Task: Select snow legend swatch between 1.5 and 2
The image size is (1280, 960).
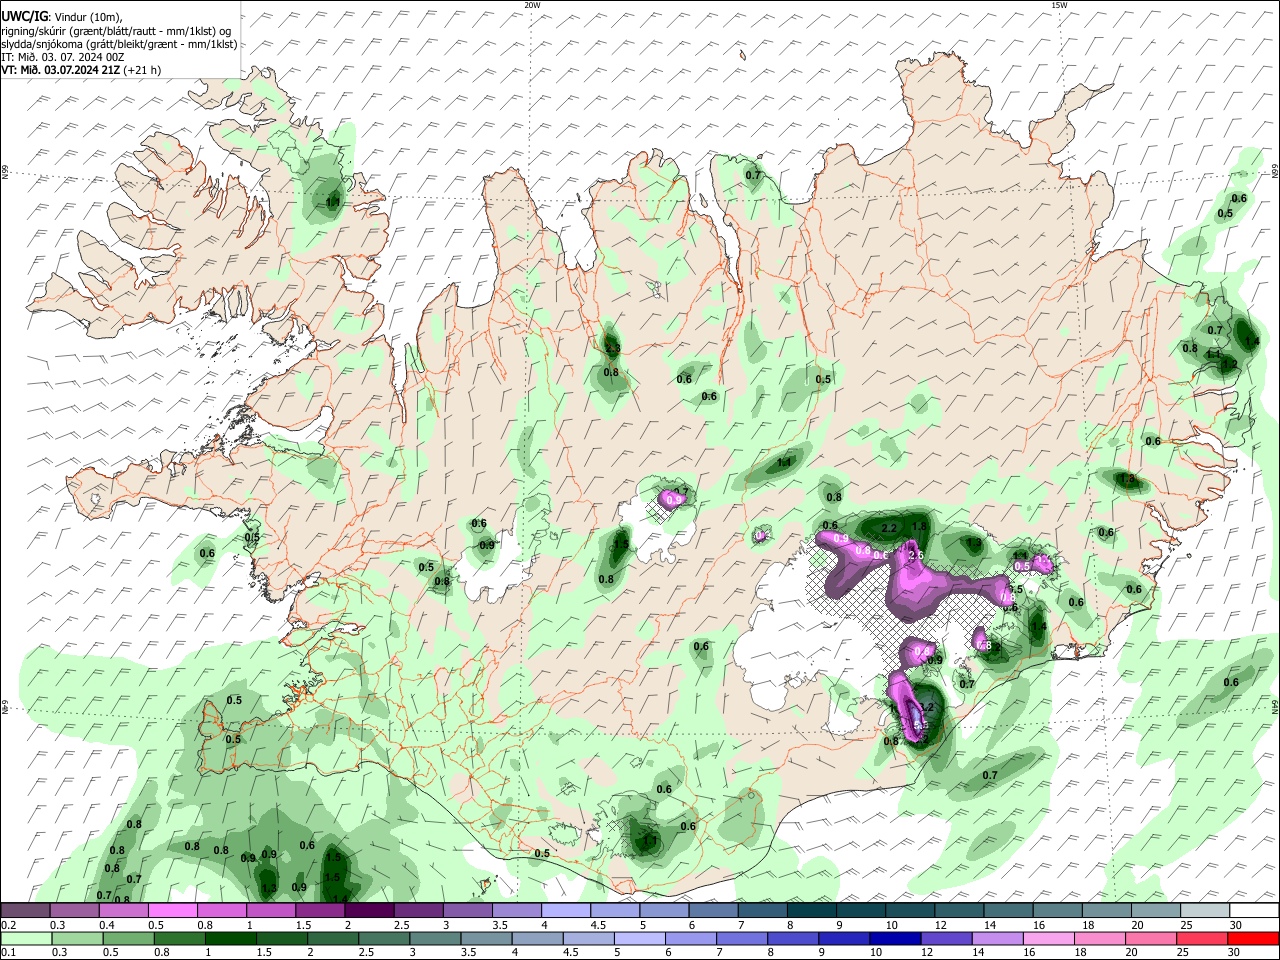Action: click(320, 910)
